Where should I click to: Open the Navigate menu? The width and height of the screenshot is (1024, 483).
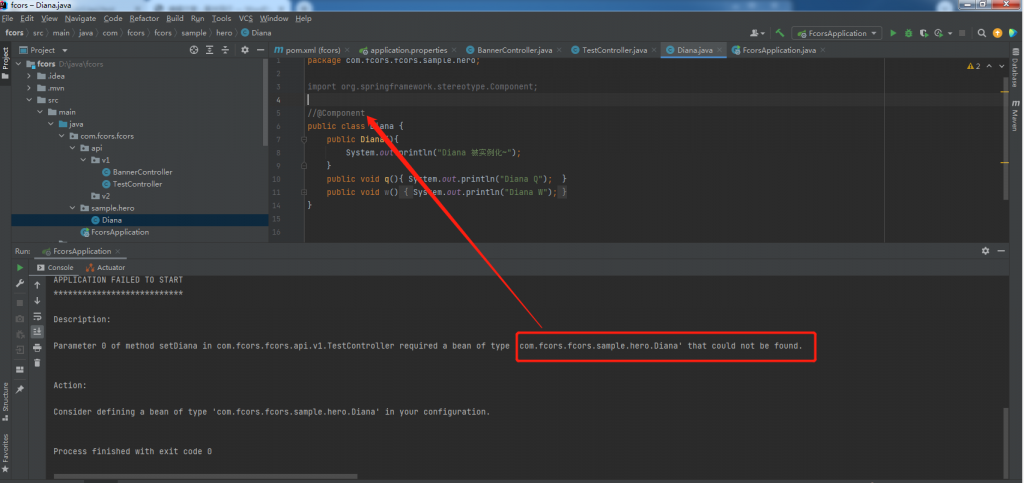(80, 18)
